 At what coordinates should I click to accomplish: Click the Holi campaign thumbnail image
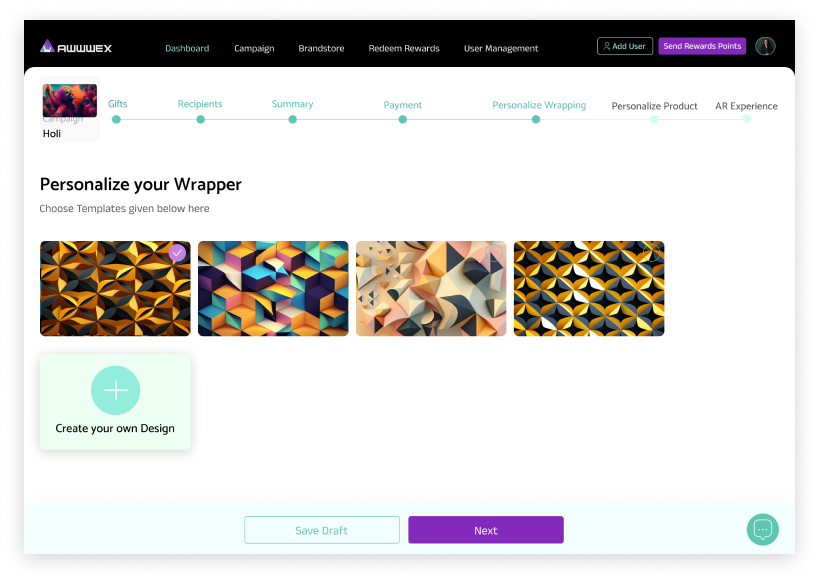tap(69, 100)
